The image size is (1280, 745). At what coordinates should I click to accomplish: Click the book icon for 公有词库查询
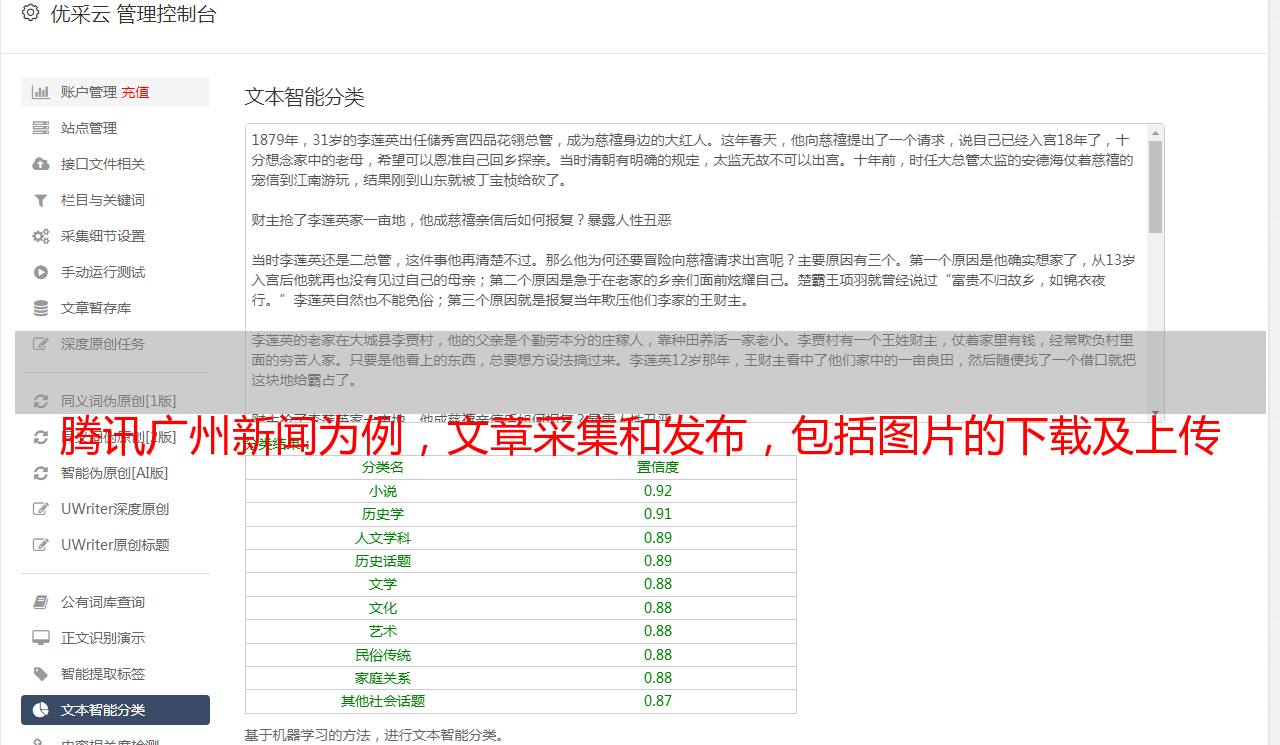41,602
